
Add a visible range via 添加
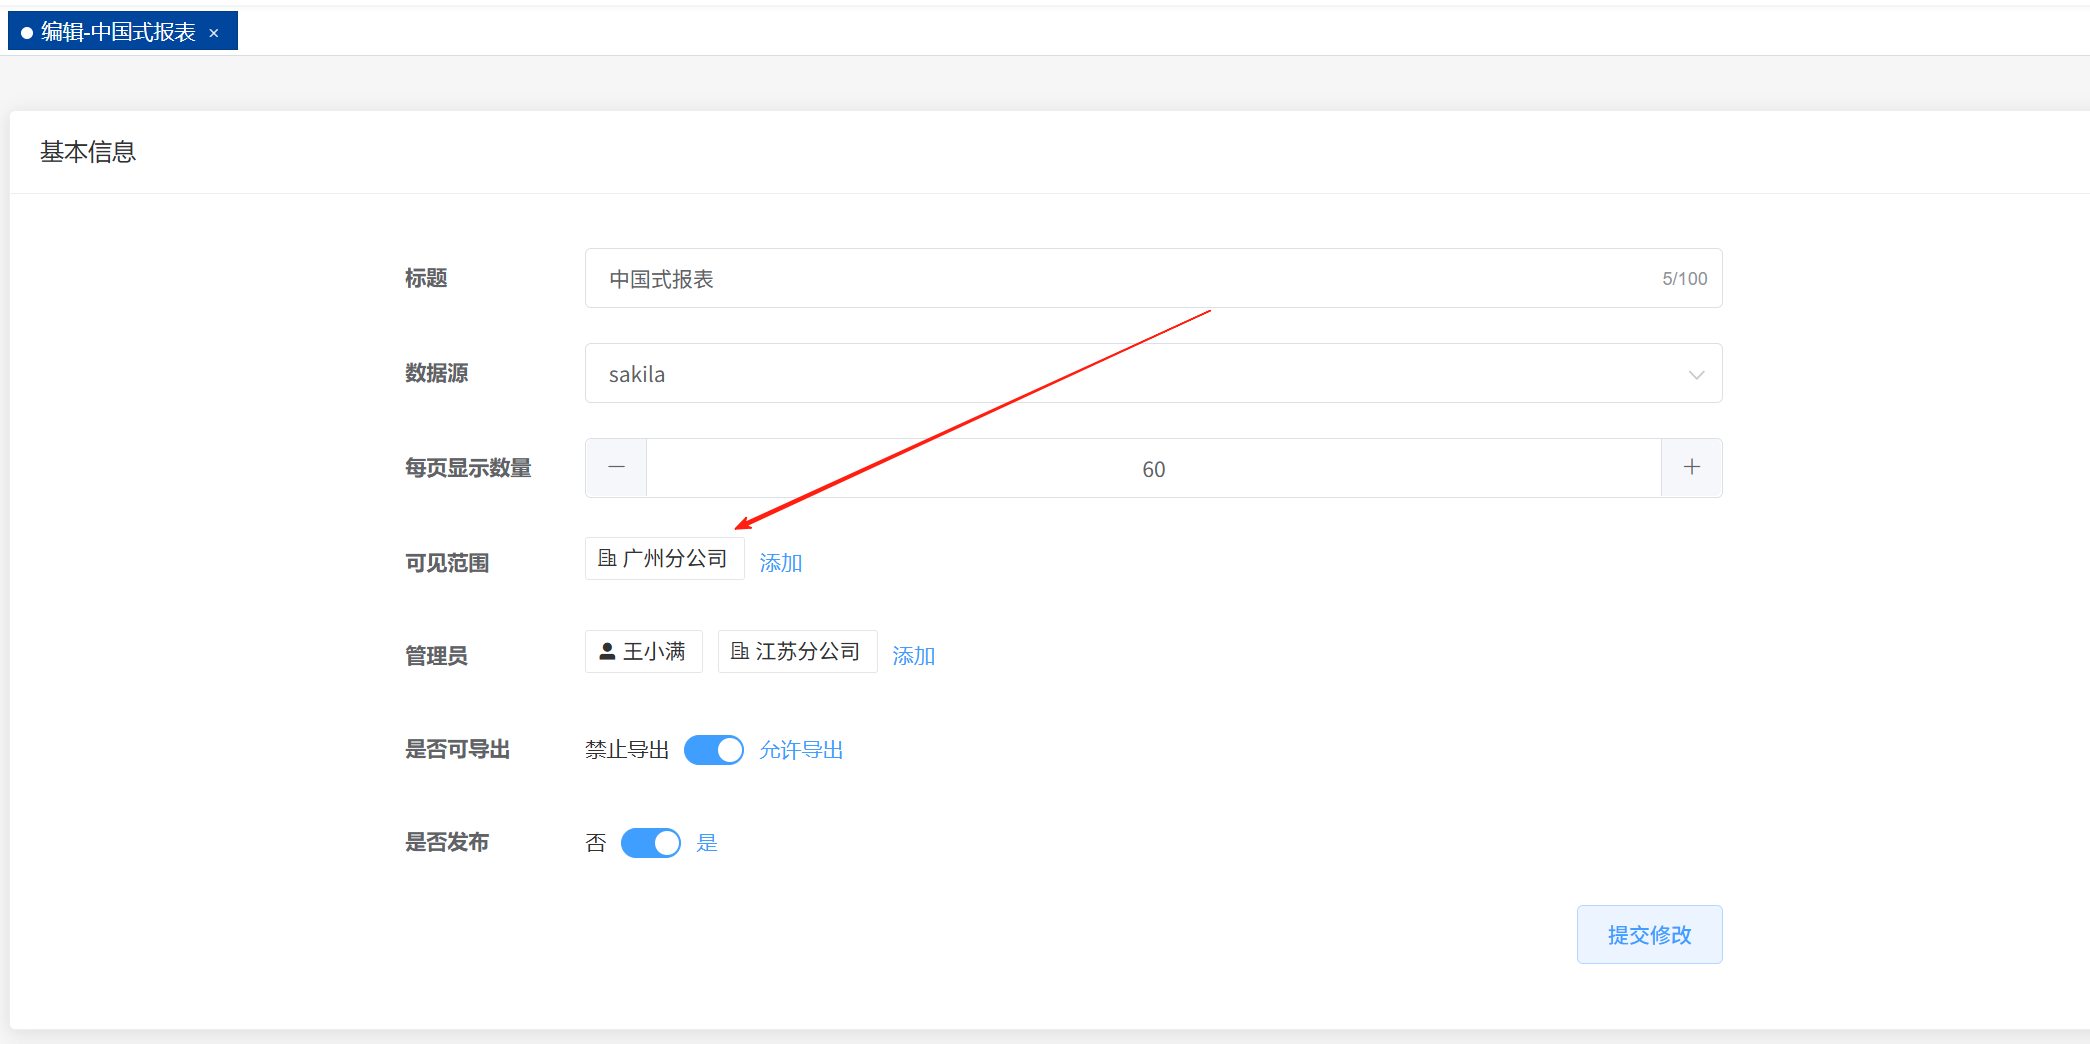(x=780, y=563)
